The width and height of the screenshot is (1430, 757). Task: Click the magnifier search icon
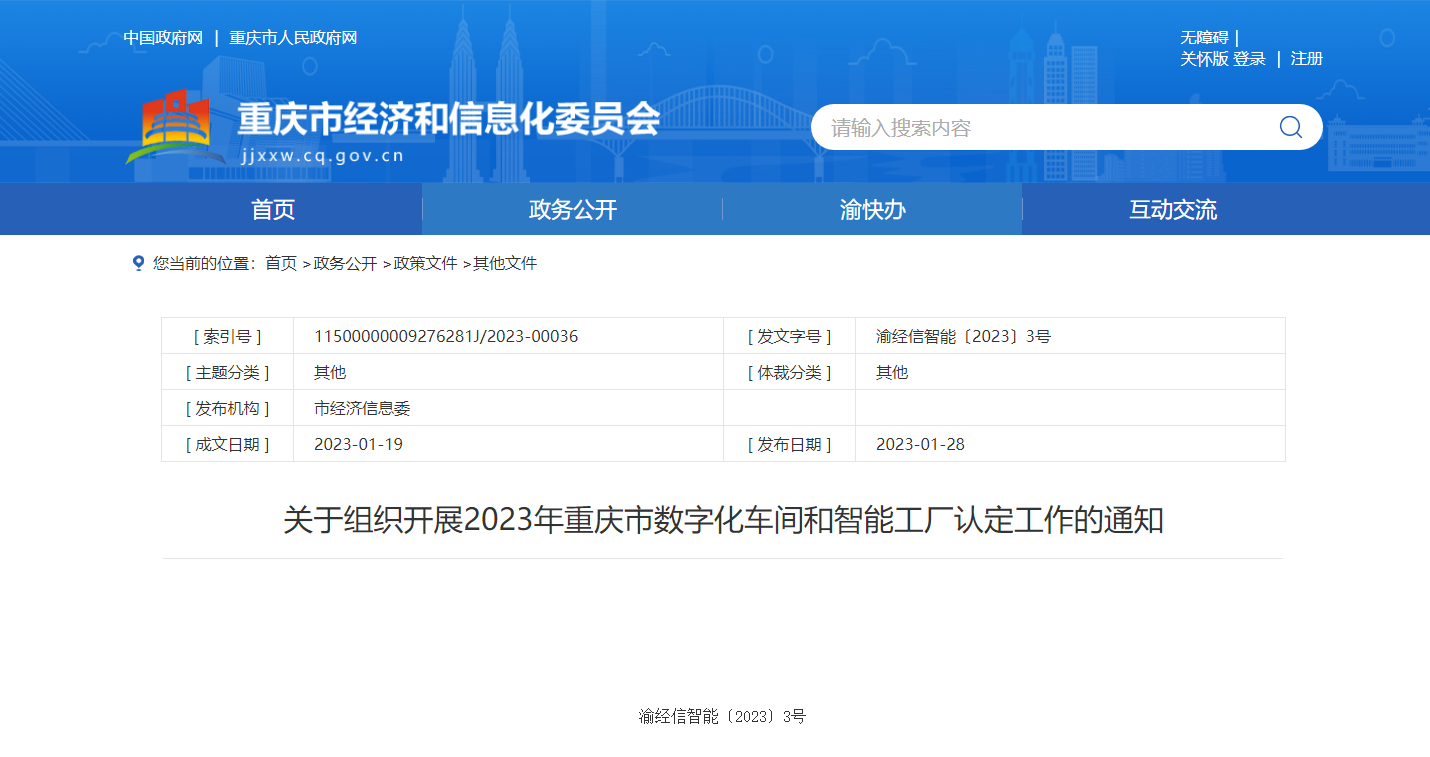[x=1290, y=127]
